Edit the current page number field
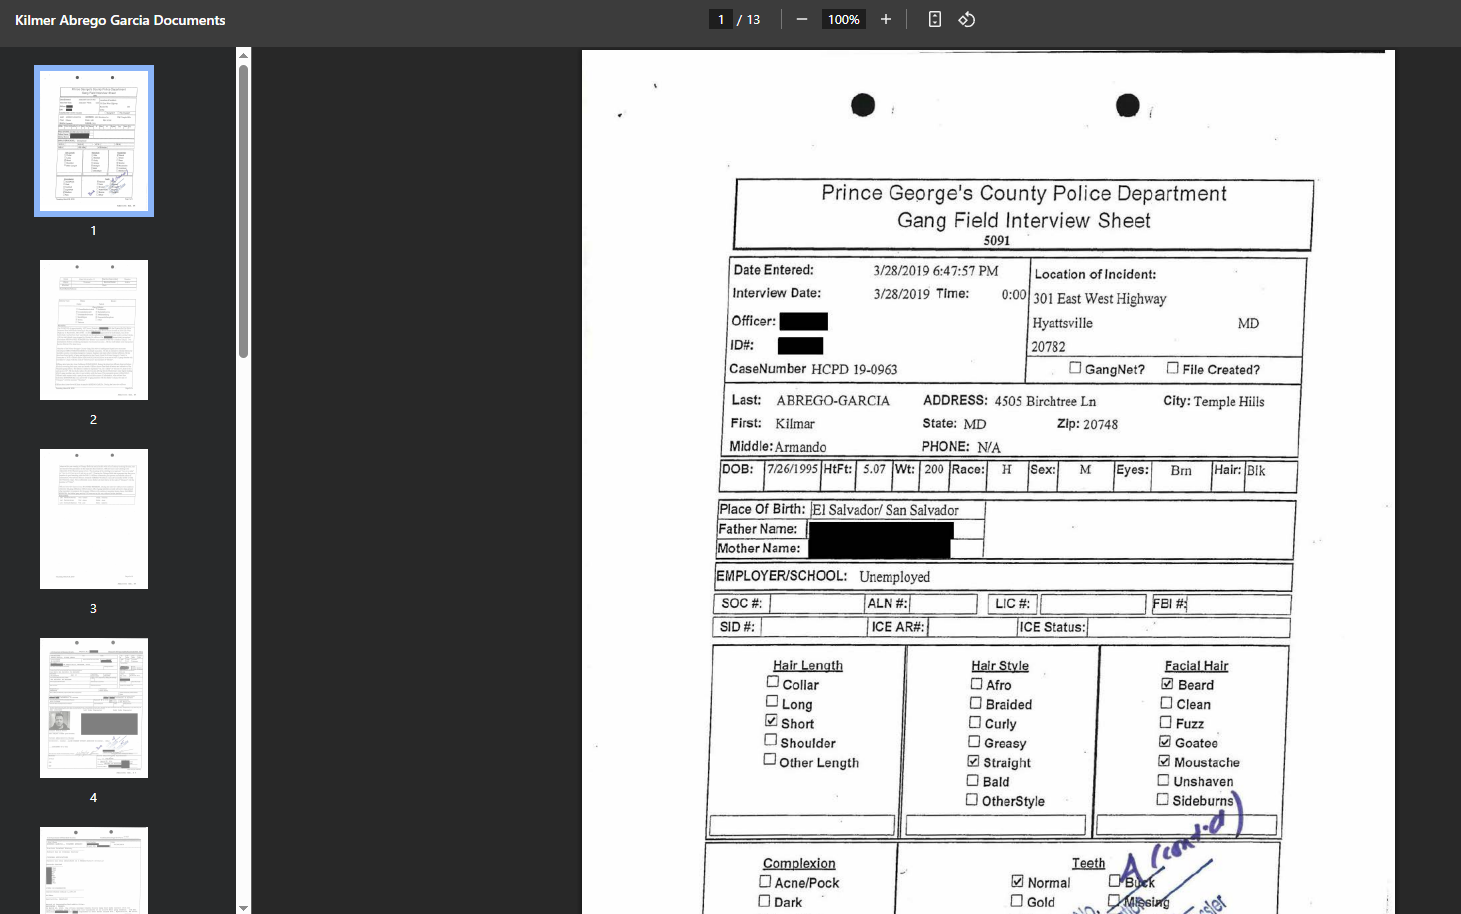 coord(721,19)
